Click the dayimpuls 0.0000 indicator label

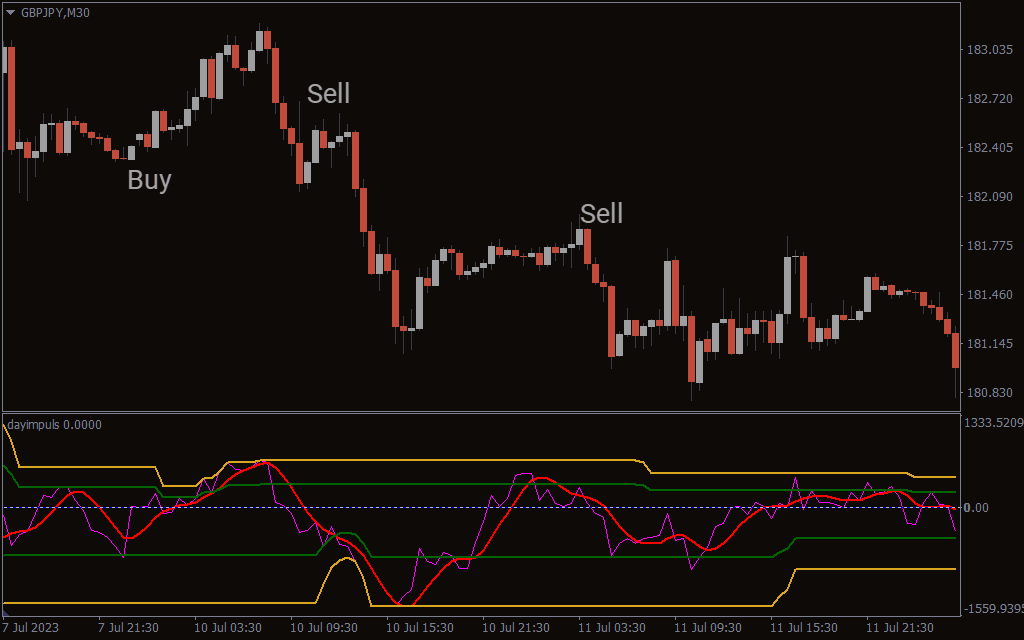click(54, 424)
